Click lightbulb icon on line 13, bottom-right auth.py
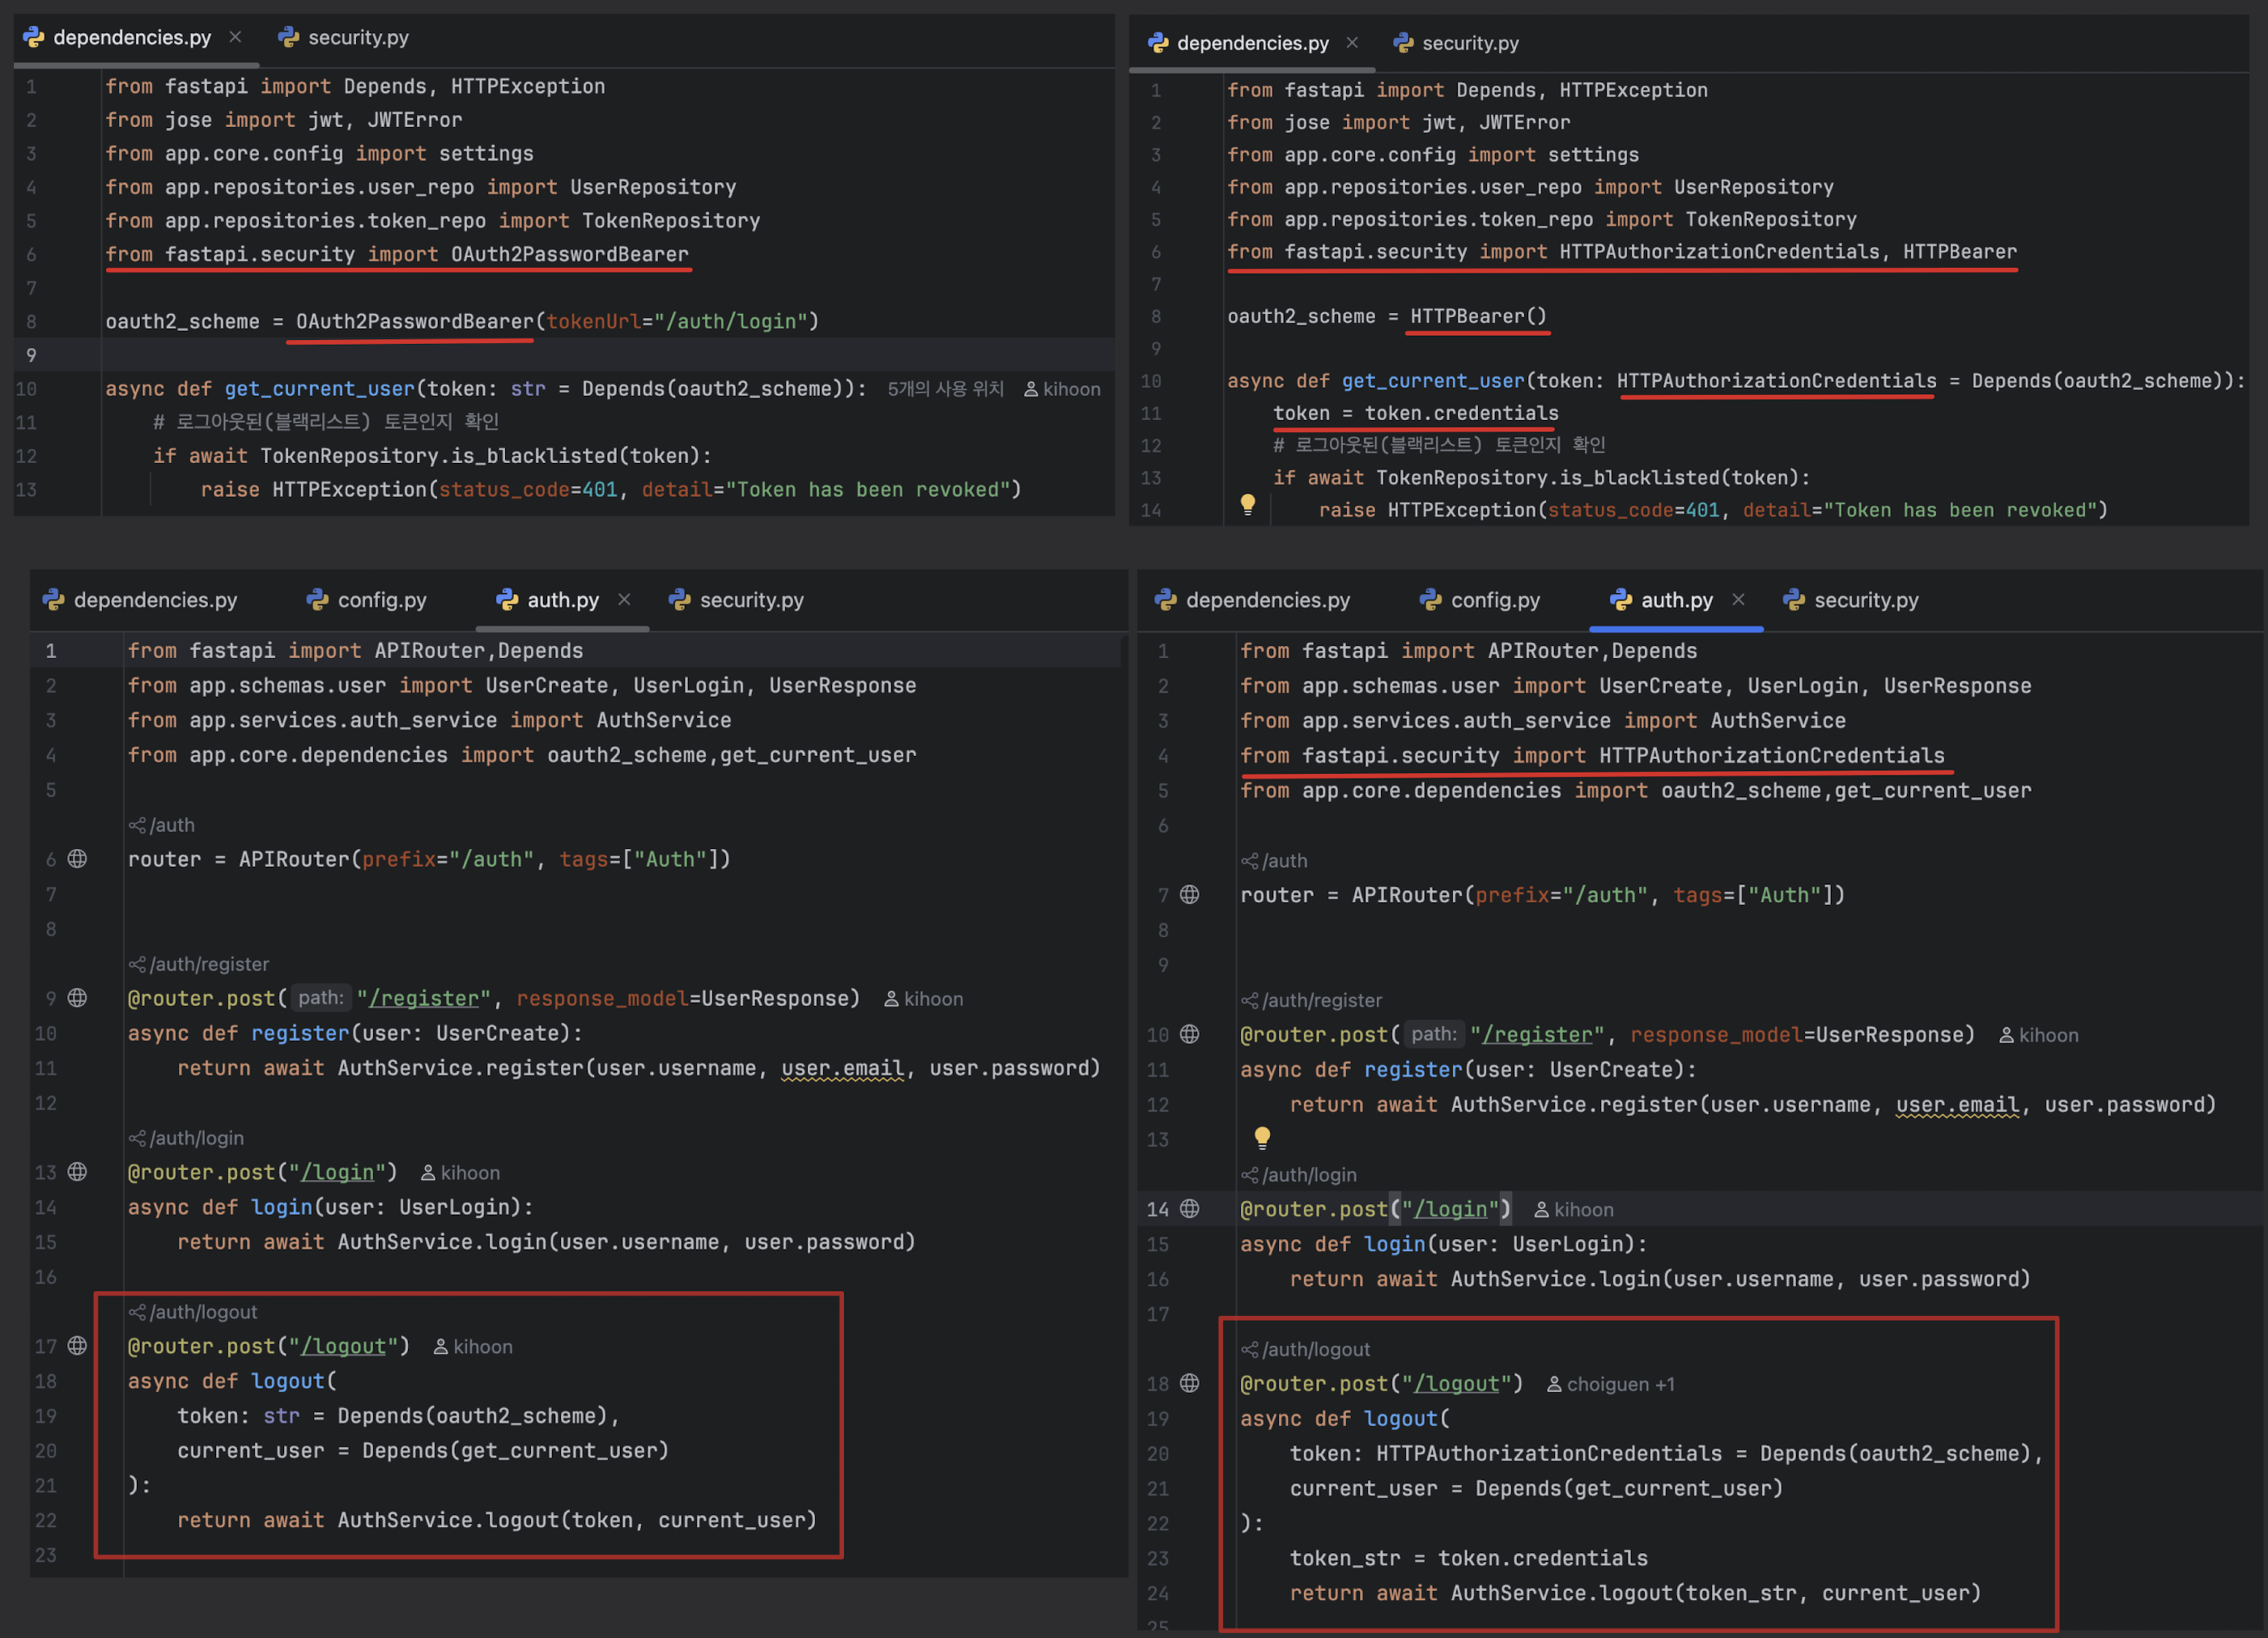 click(1262, 1137)
